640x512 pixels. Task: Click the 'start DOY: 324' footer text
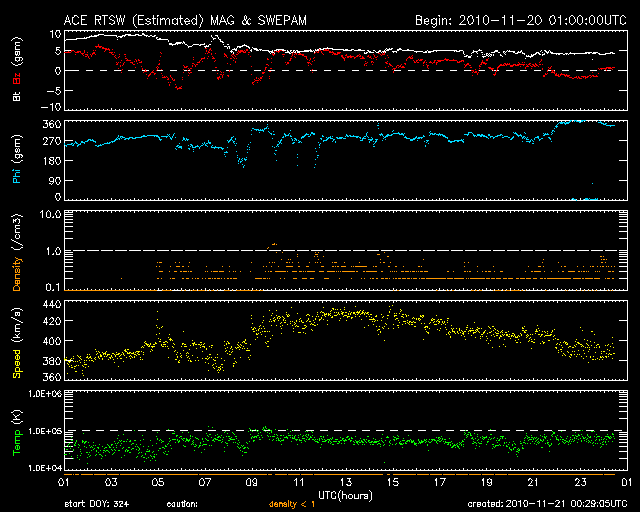pos(97,504)
